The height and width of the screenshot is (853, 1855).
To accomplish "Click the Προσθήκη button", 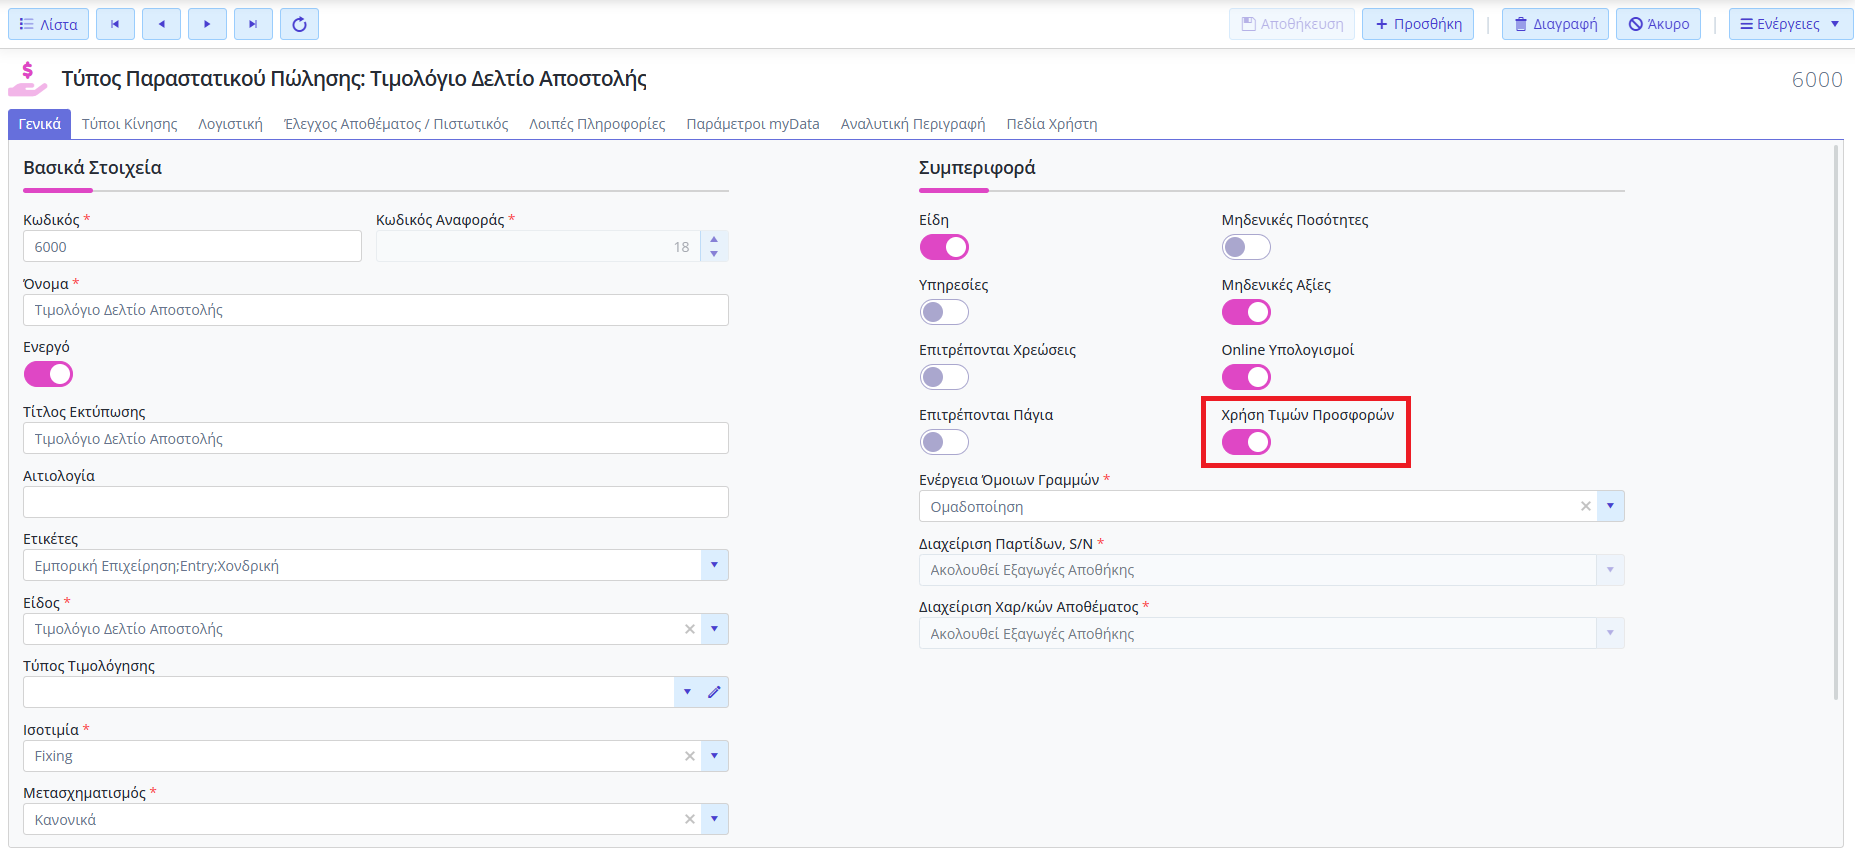I will pyautogui.click(x=1418, y=24).
